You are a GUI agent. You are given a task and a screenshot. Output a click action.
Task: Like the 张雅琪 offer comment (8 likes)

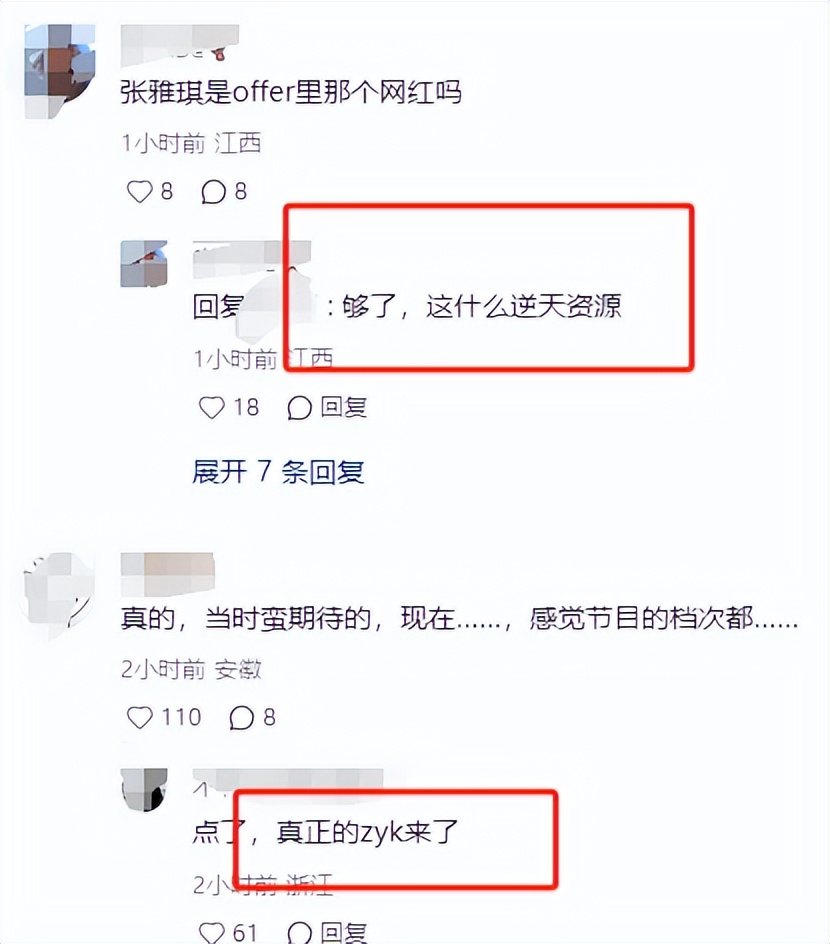(140, 192)
